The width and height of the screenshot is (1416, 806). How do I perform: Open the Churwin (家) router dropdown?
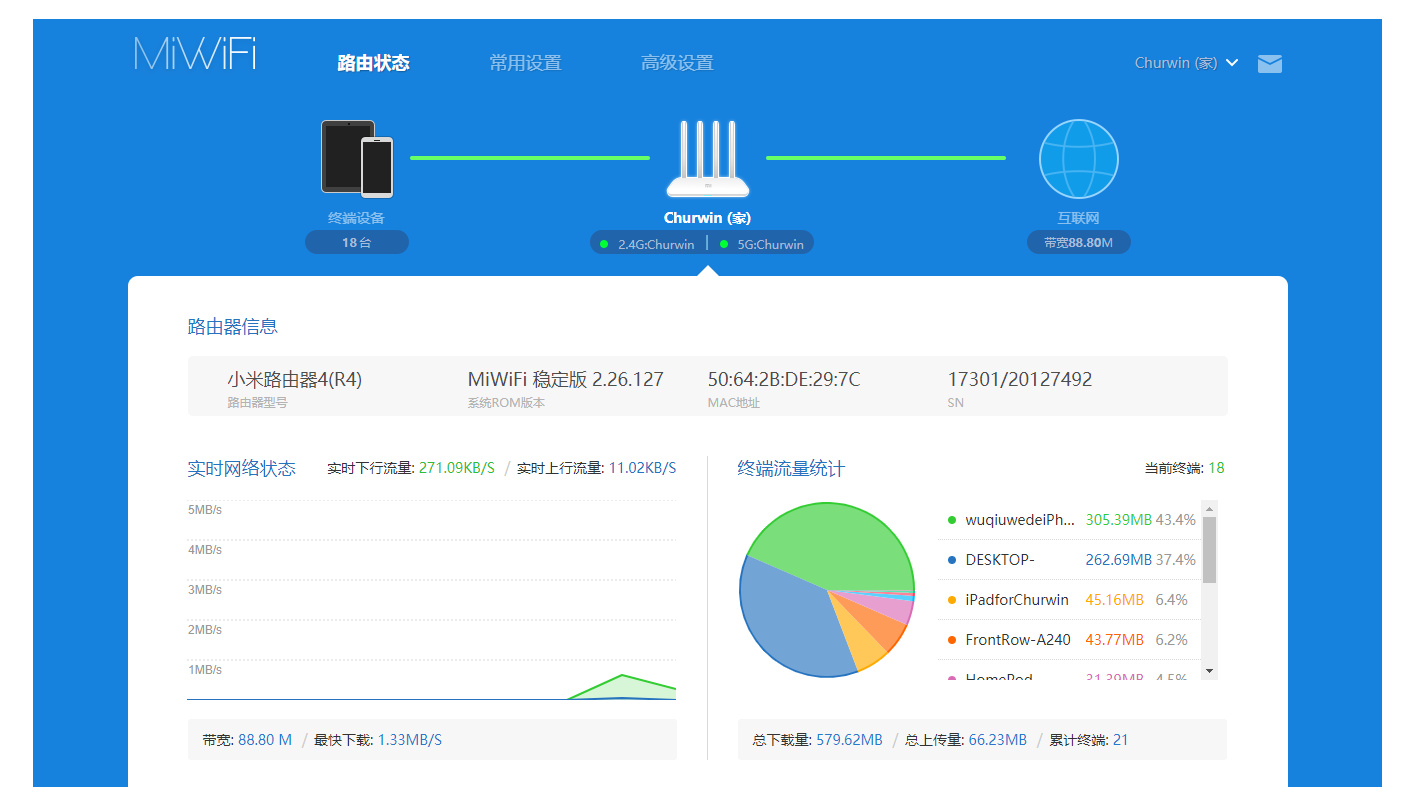click(1186, 63)
